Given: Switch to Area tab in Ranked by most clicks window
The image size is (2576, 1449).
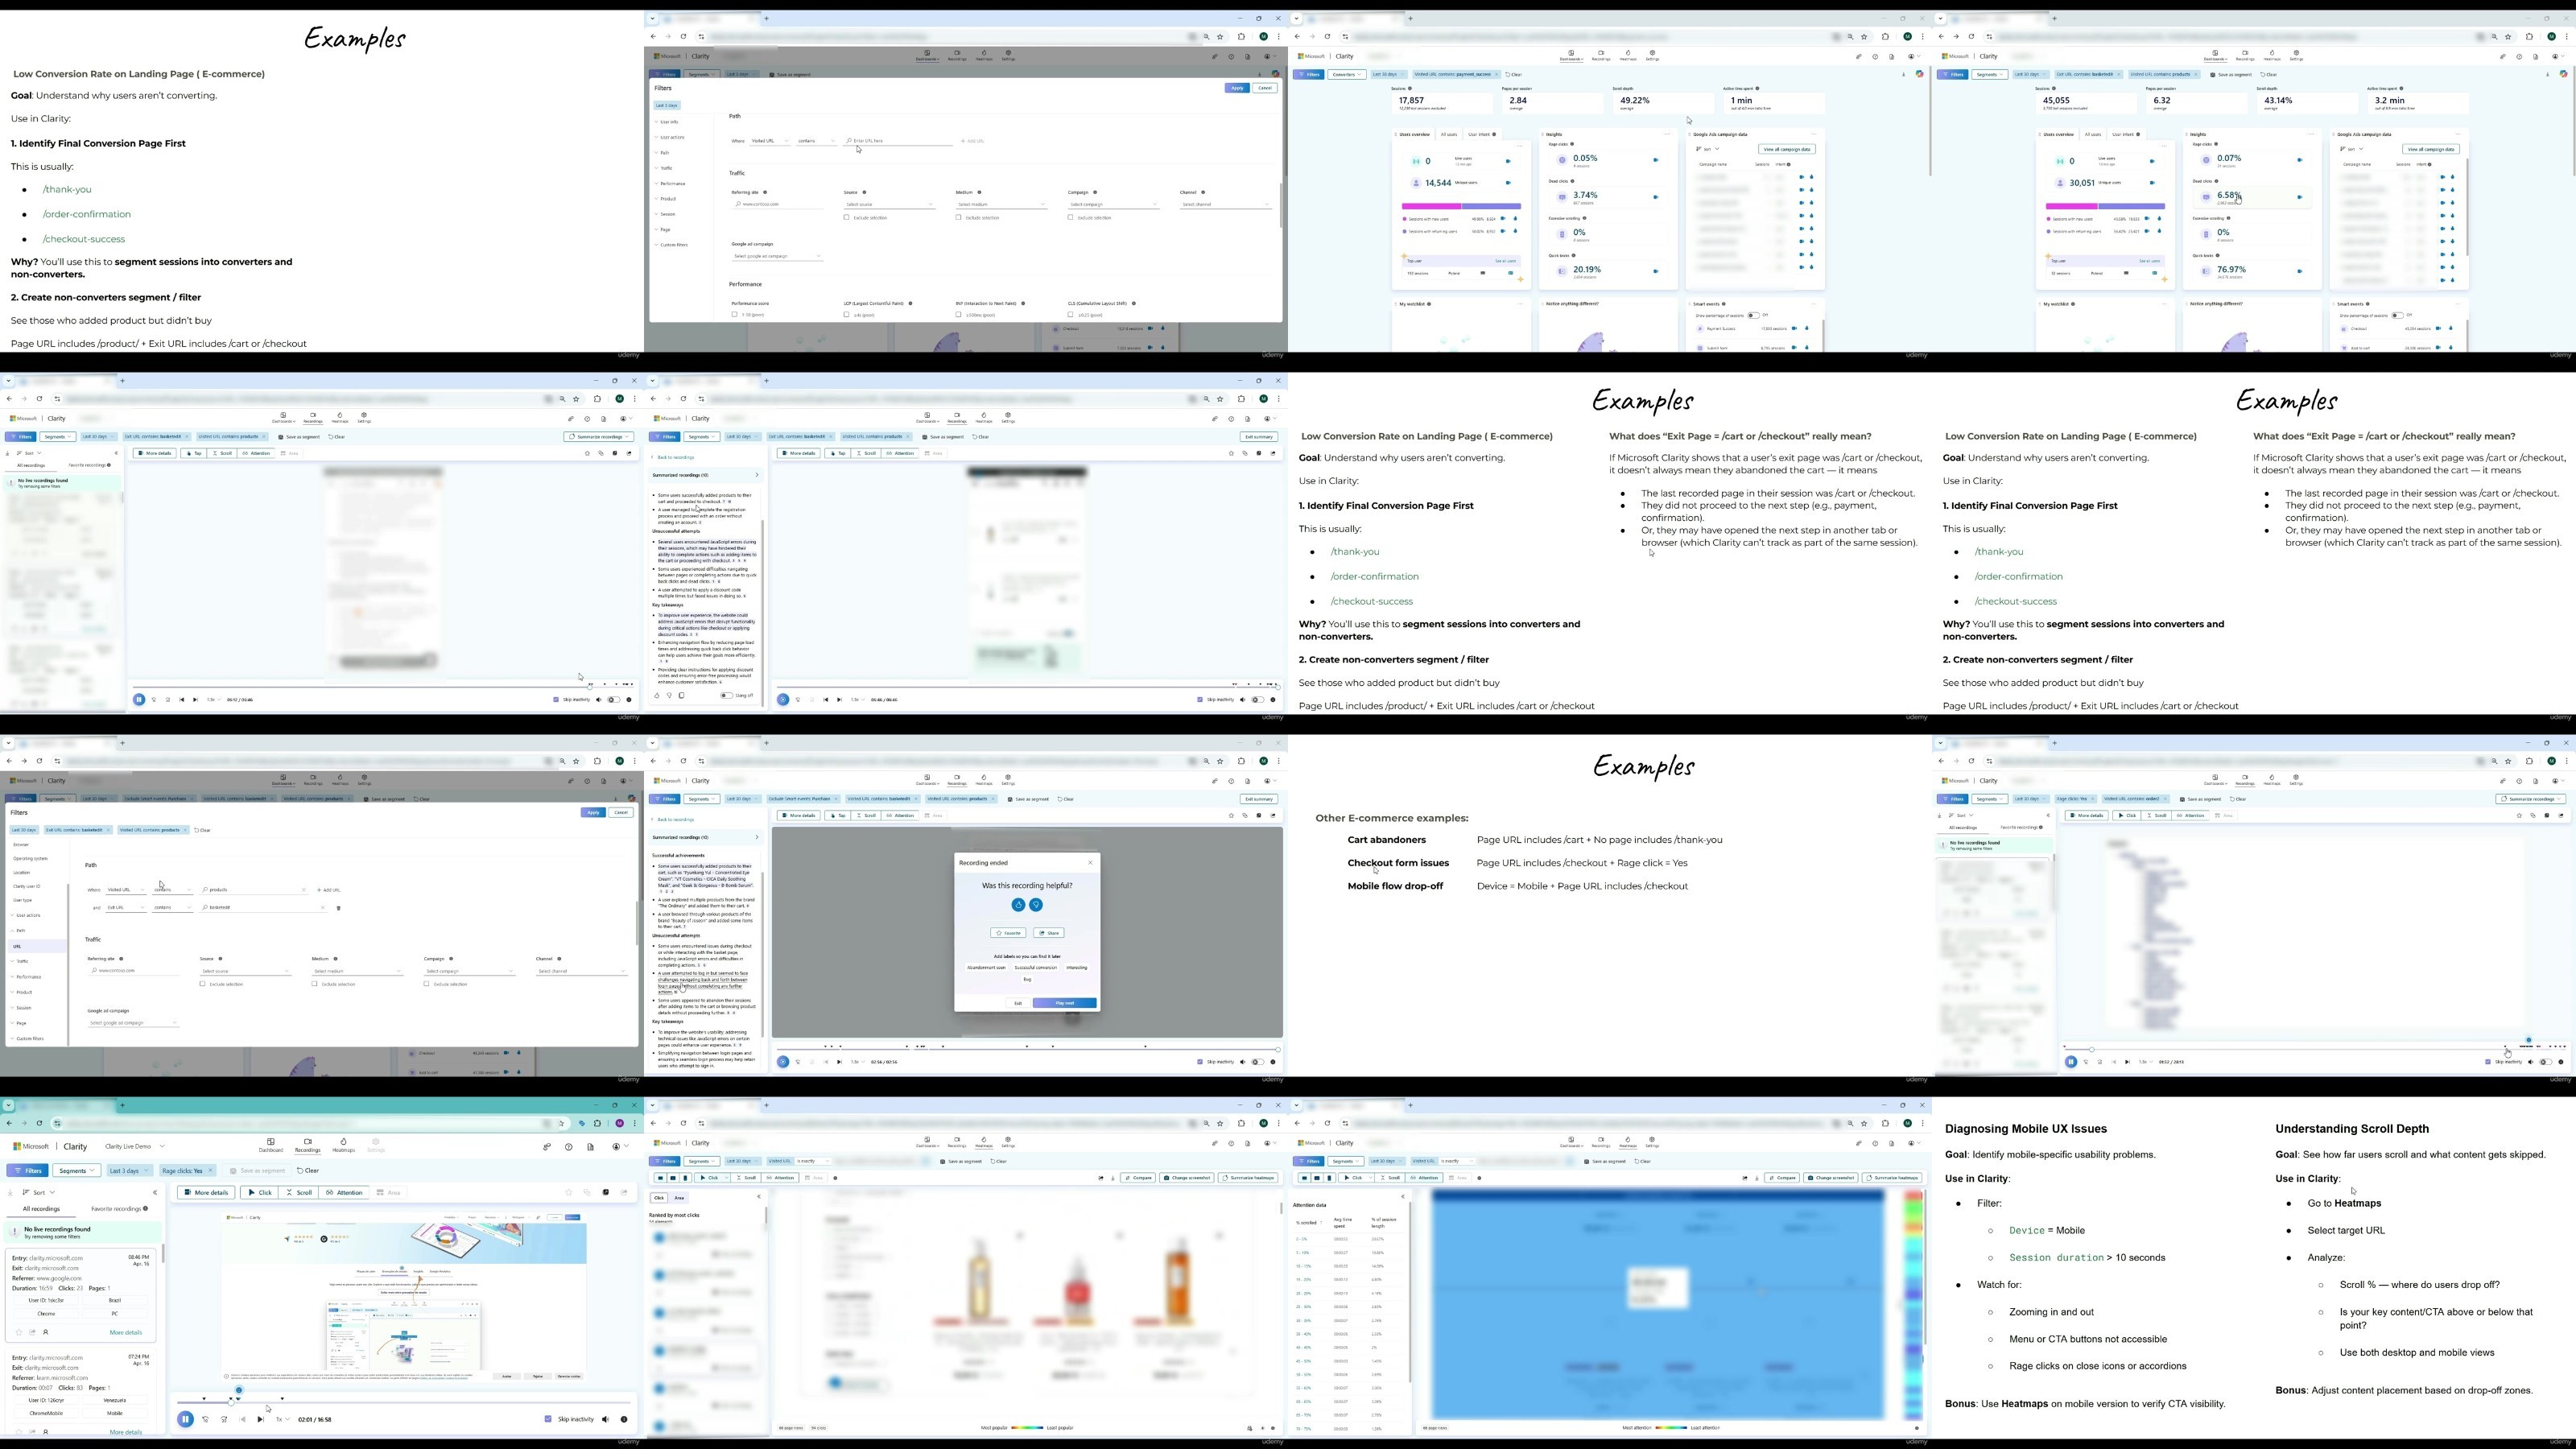Looking at the screenshot, I should click(679, 1198).
